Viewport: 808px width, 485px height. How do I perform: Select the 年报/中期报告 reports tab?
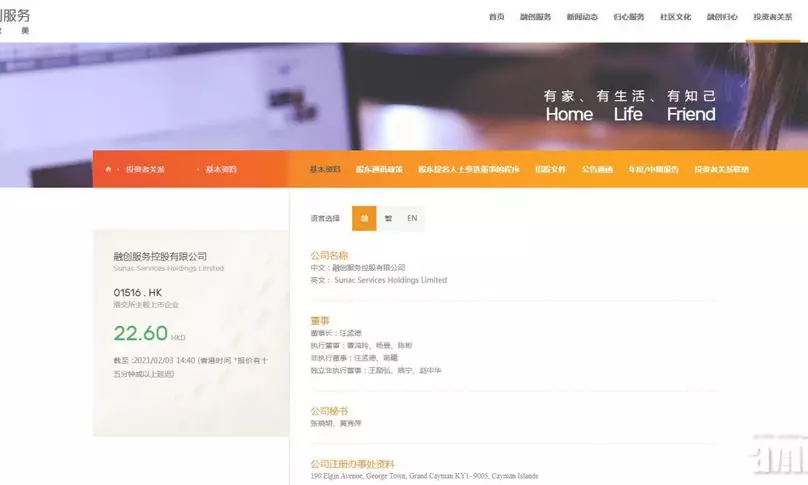(x=653, y=169)
